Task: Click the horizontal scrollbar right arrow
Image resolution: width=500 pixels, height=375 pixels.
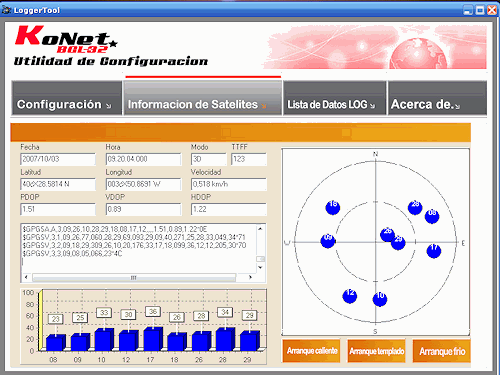Action: click(x=250, y=277)
